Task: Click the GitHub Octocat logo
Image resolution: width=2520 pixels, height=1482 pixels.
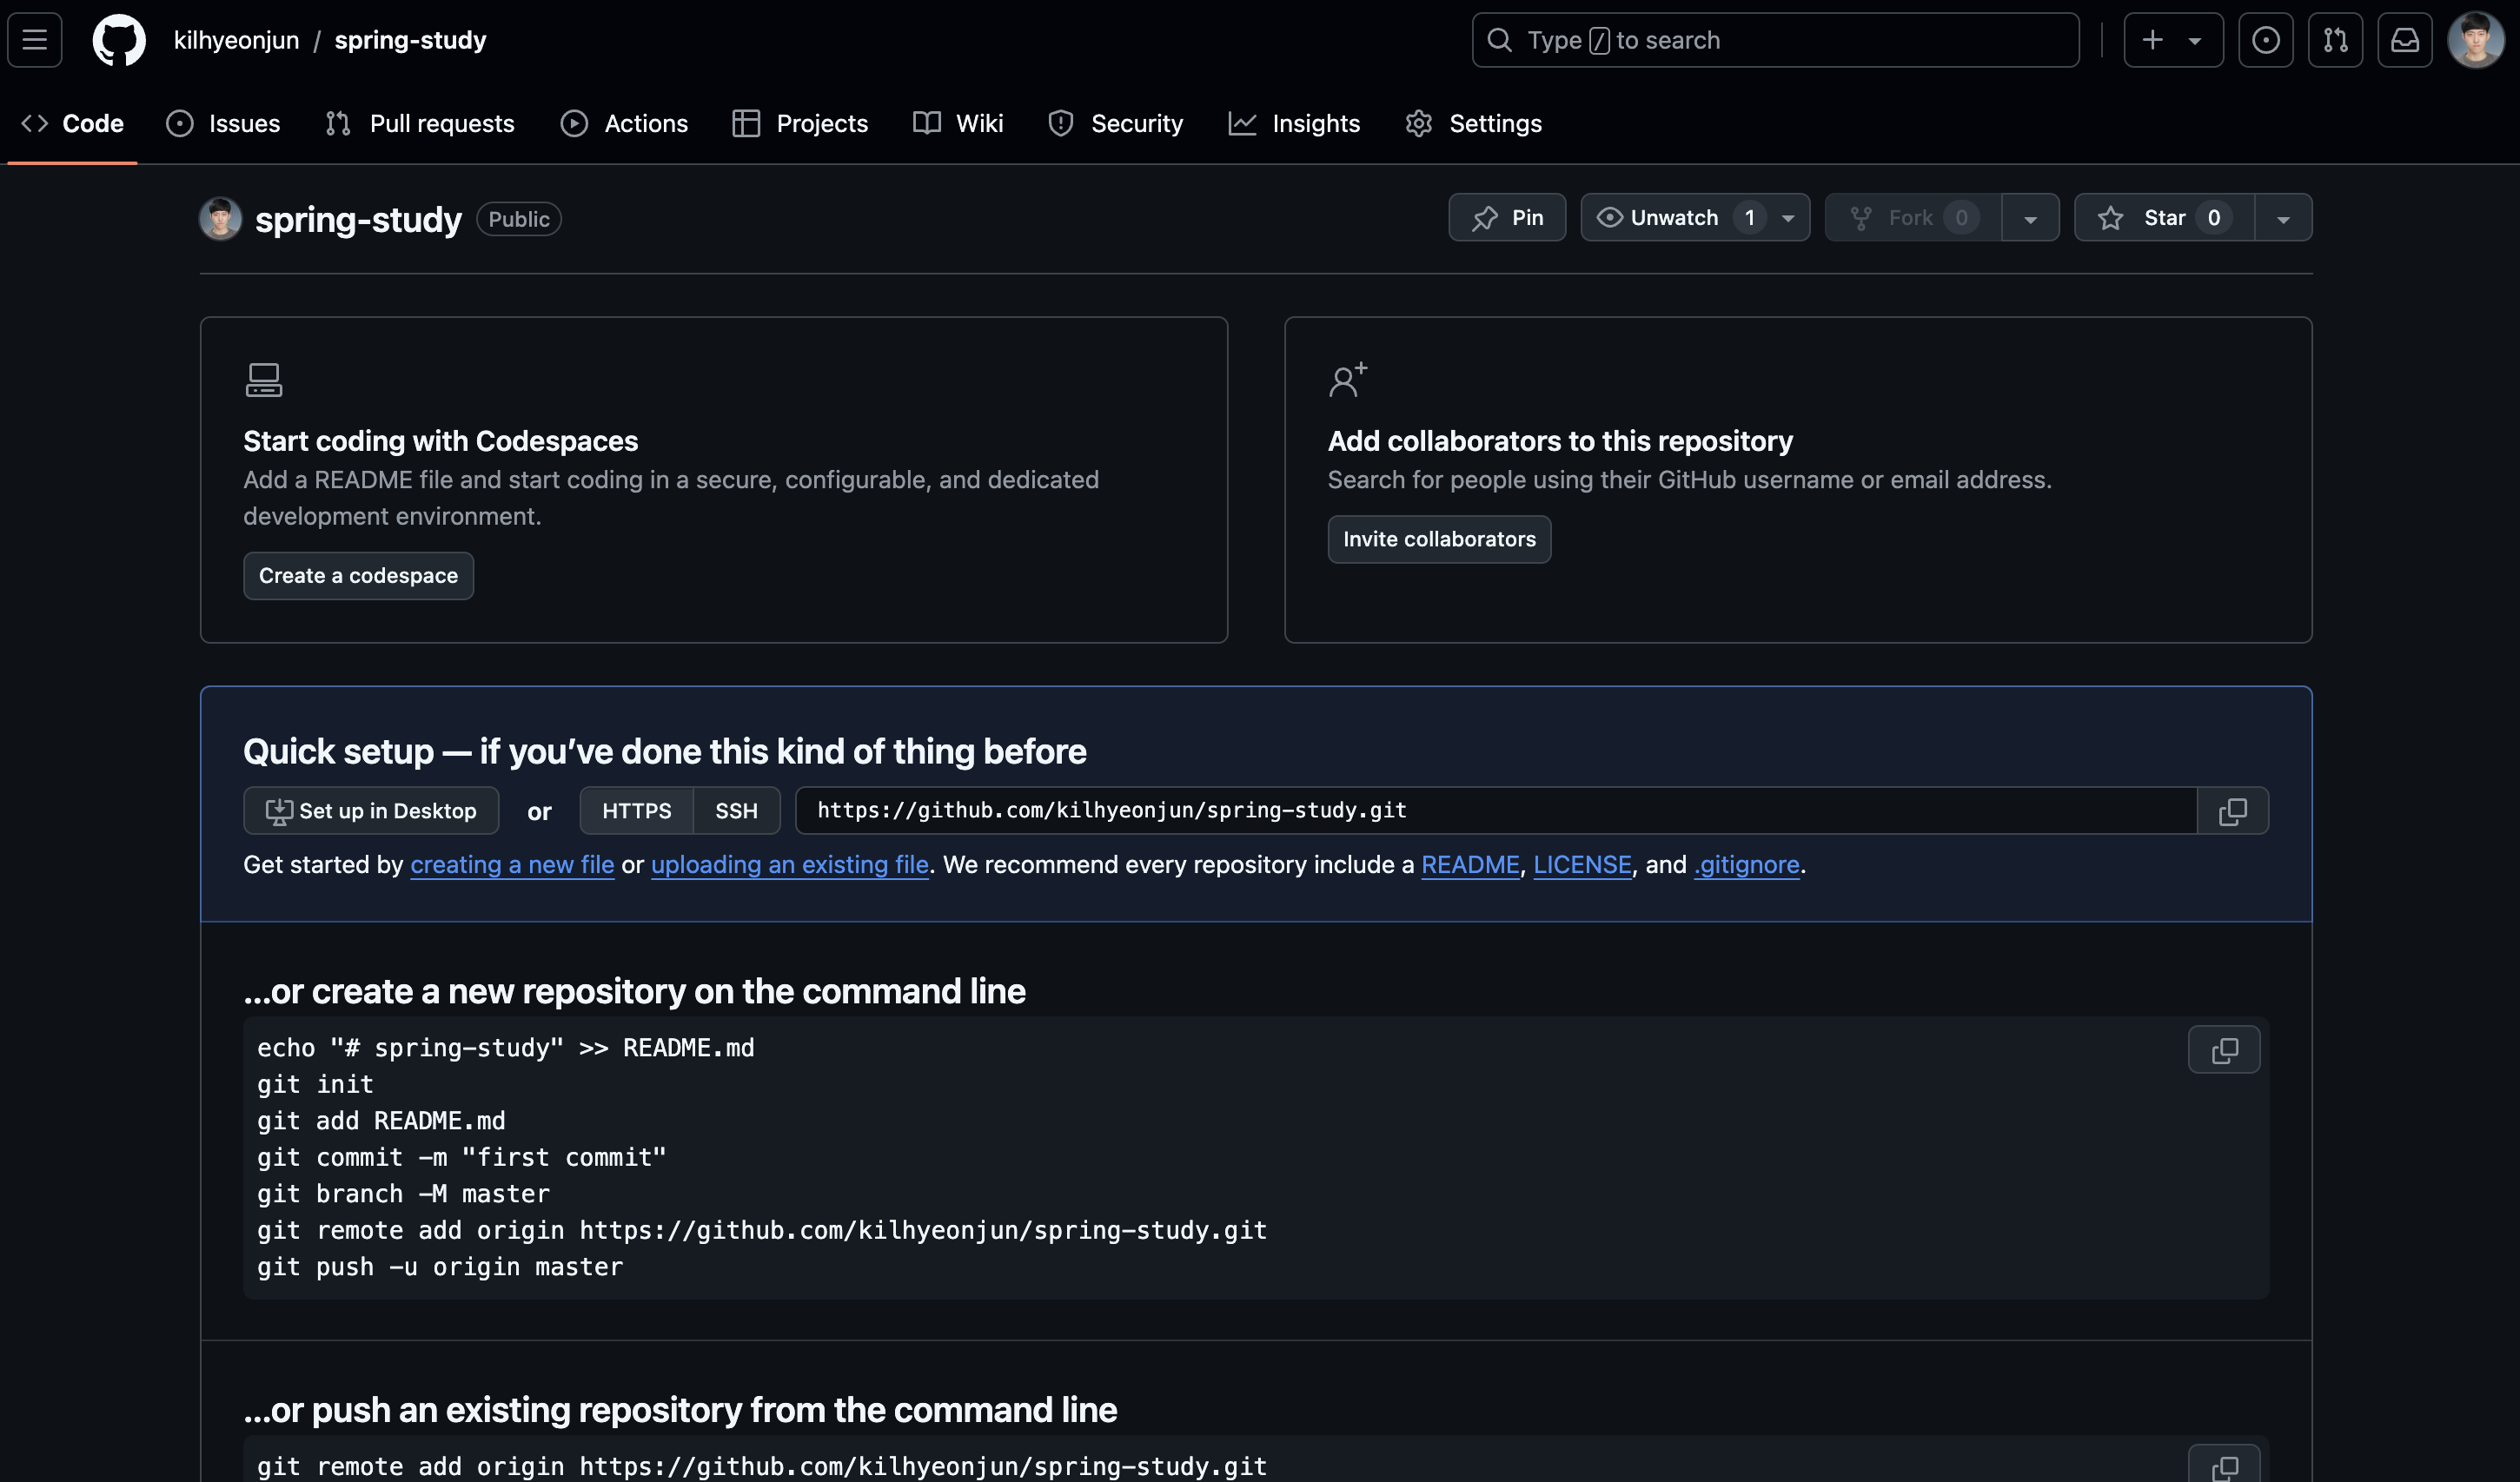Action: pos(119,40)
